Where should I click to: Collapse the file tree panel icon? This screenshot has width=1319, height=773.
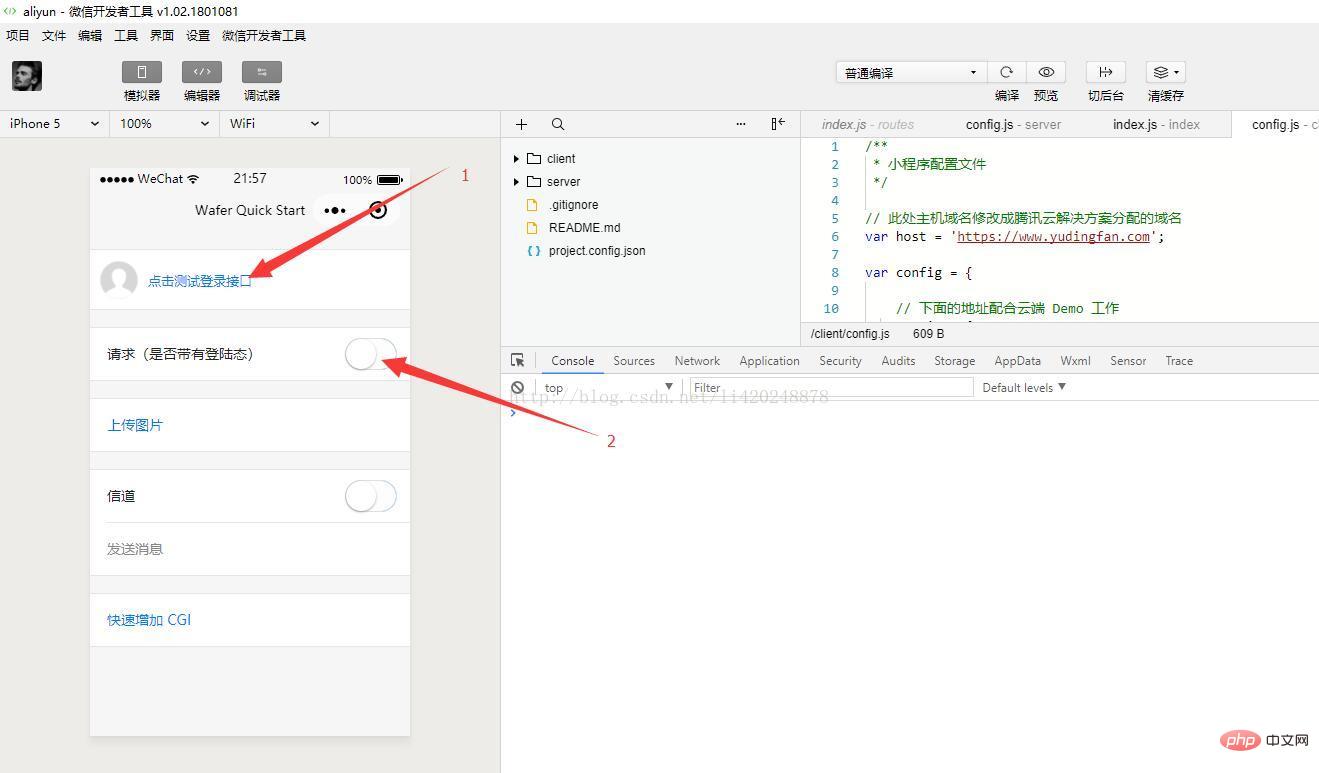coord(778,124)
